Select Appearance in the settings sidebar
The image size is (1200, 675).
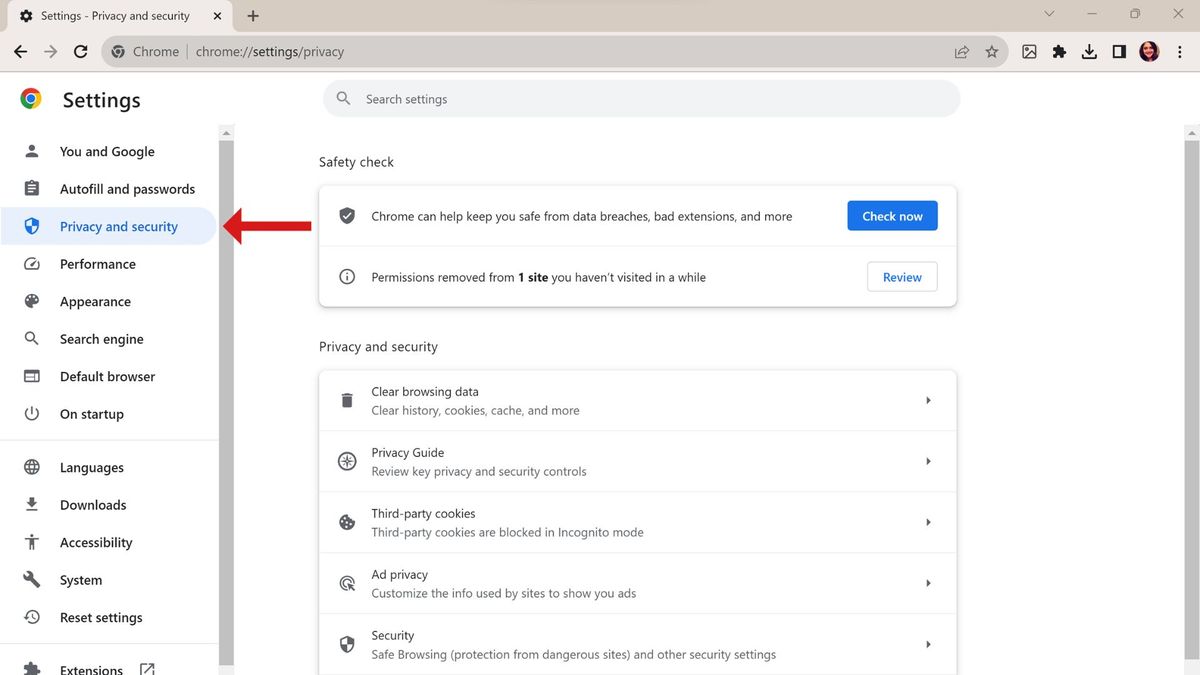(x=95, y=301)
